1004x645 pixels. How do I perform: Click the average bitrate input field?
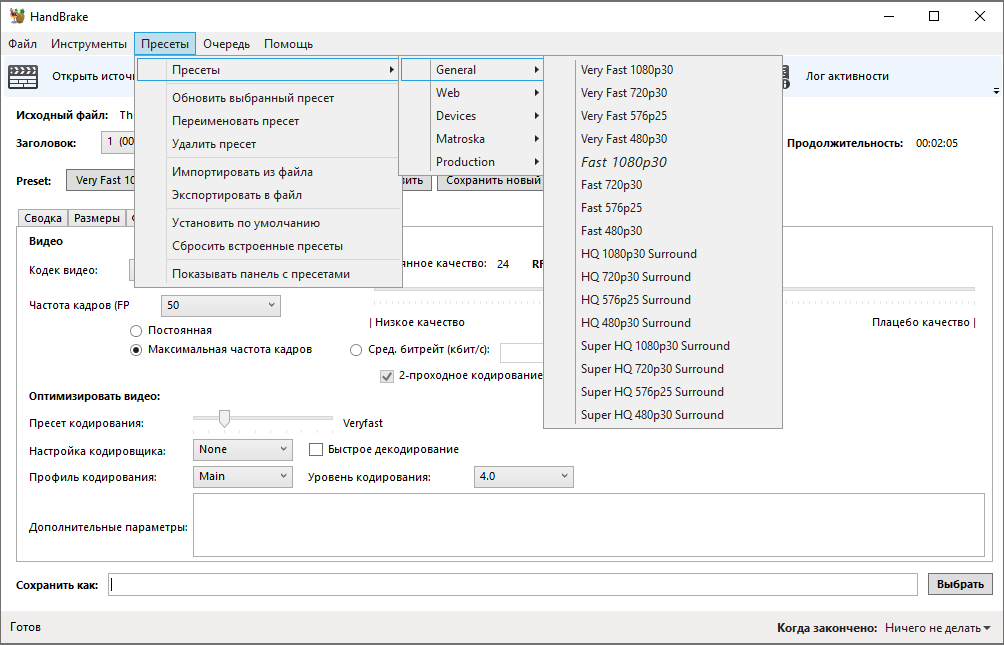click(x=521, y=353)
